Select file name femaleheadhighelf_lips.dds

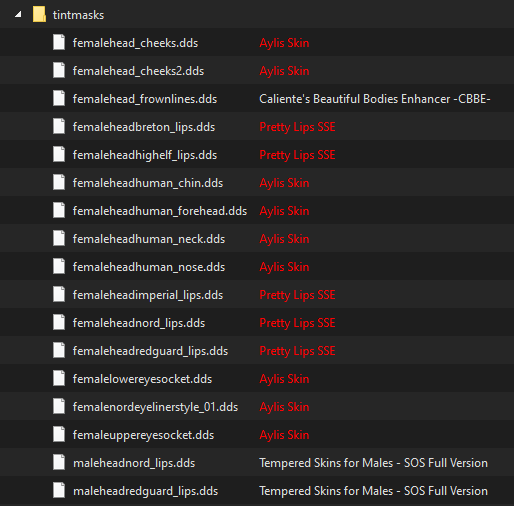(145, 155)
